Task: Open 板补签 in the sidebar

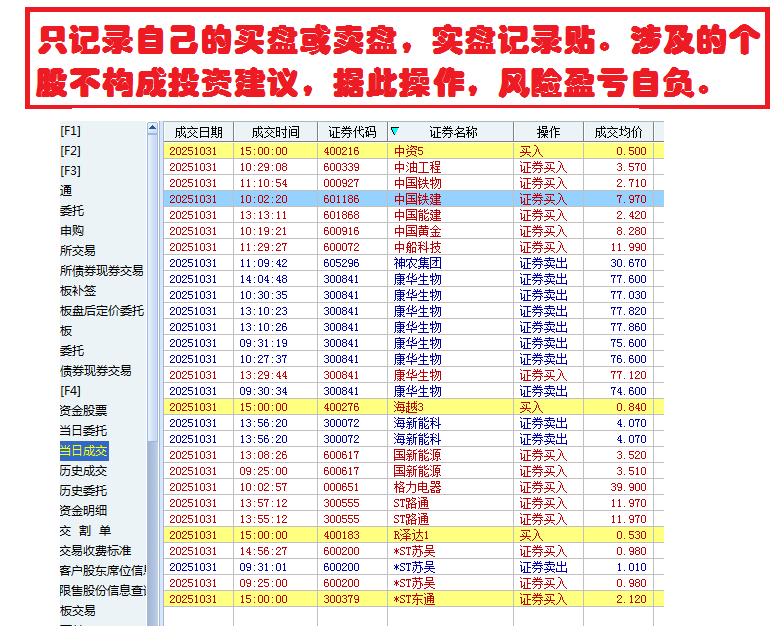Action: [78, 291]
